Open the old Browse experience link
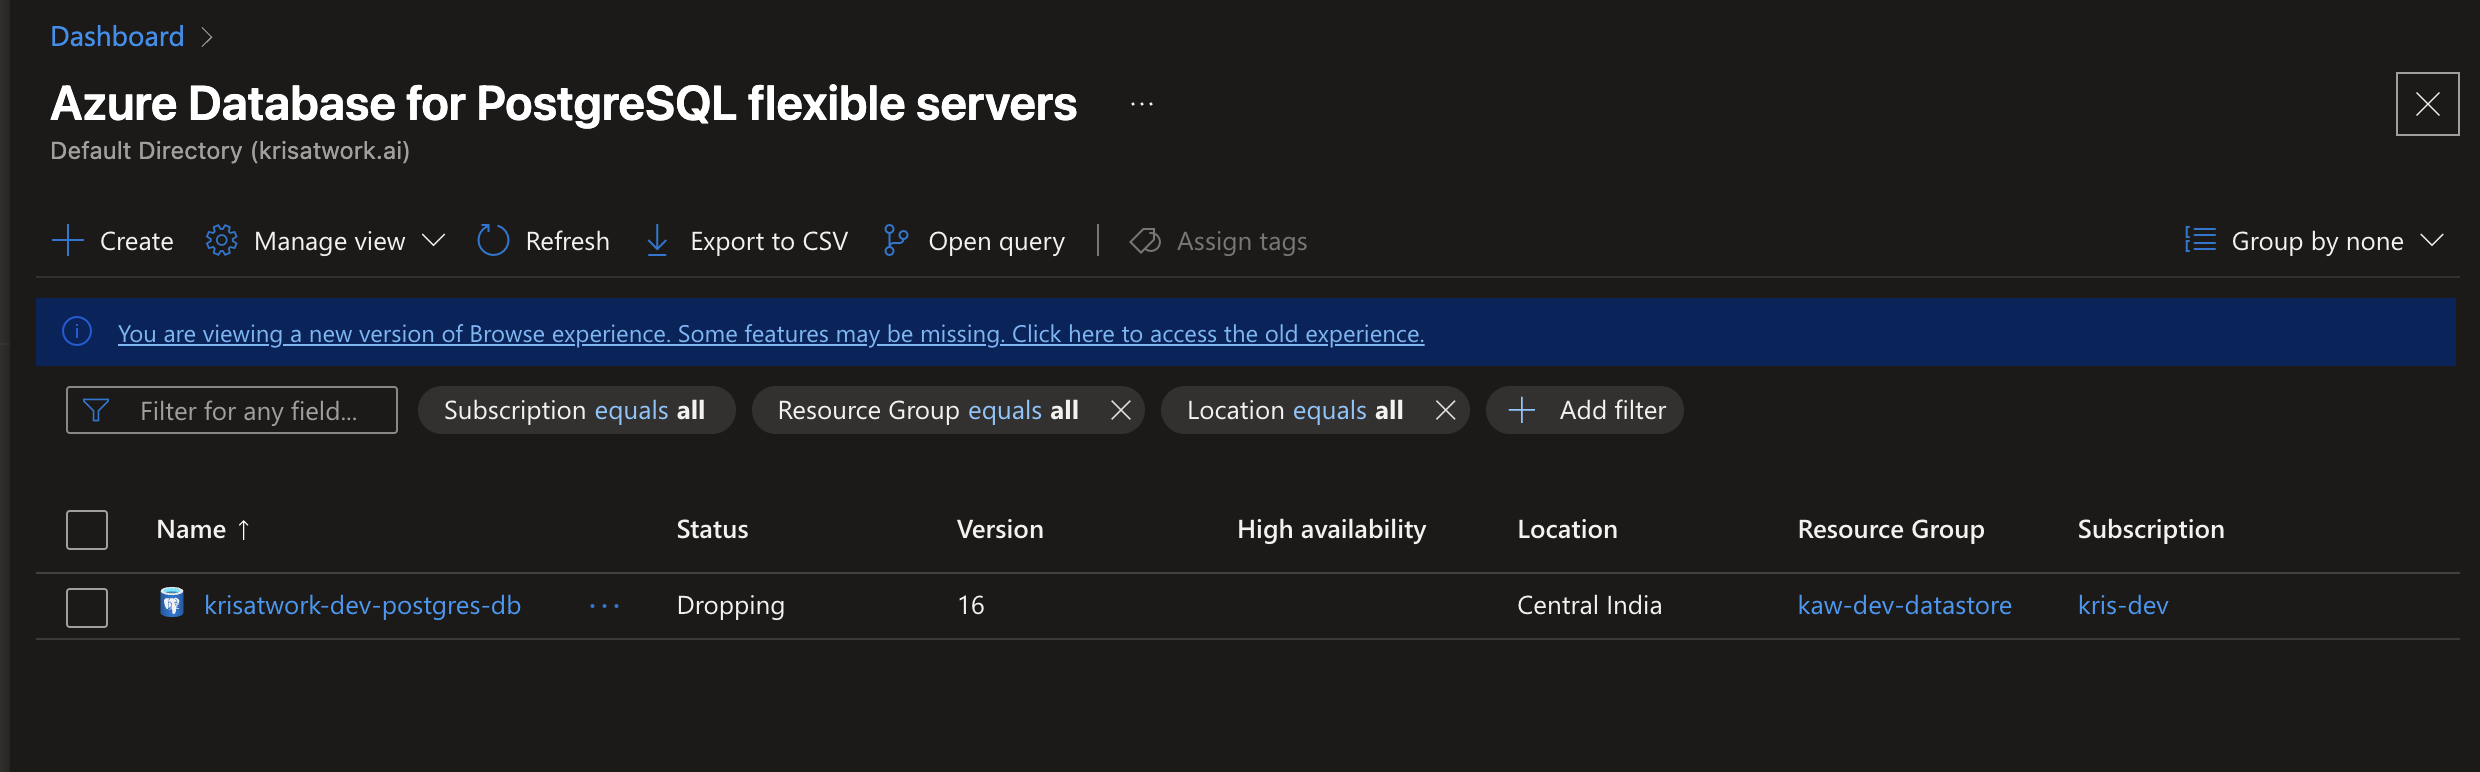The image size is (2480, 772). (771, 333)
